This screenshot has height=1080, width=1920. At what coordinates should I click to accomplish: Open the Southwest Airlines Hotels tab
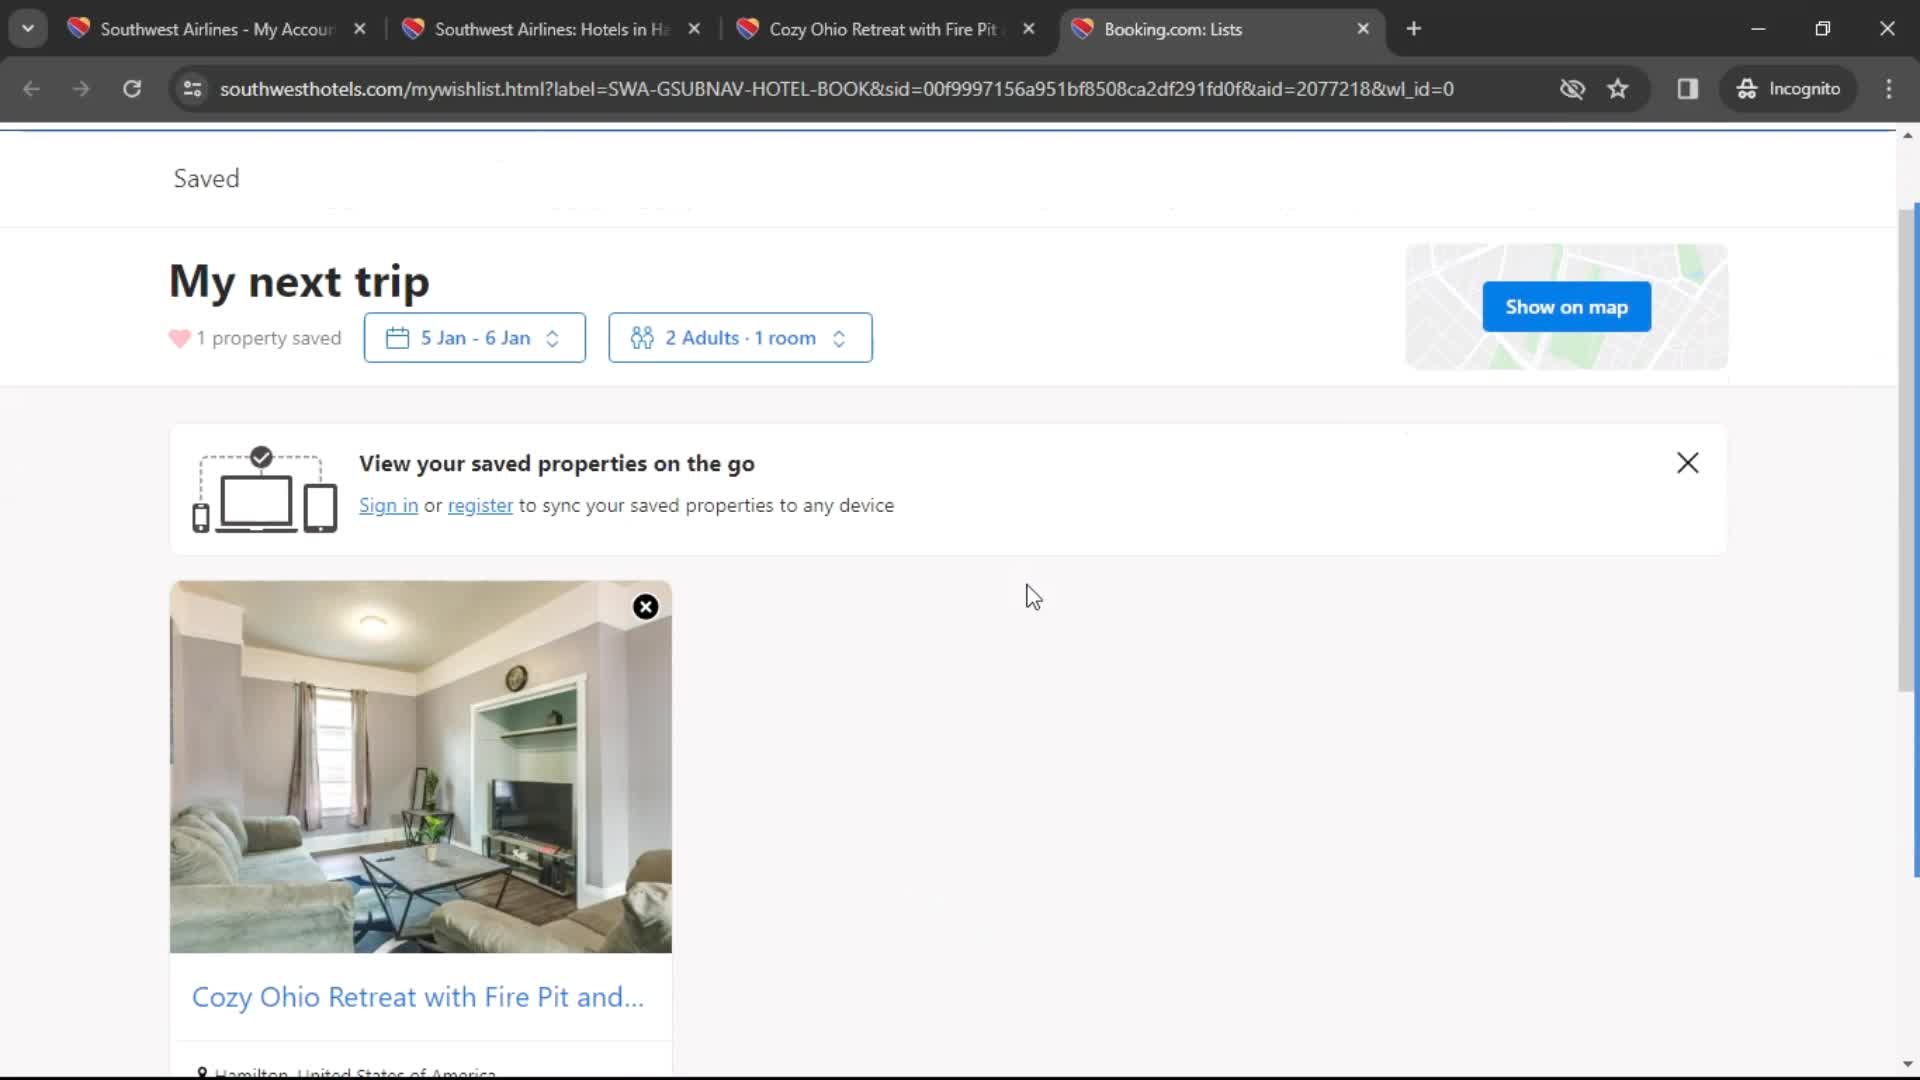click(x=550, y=29)
